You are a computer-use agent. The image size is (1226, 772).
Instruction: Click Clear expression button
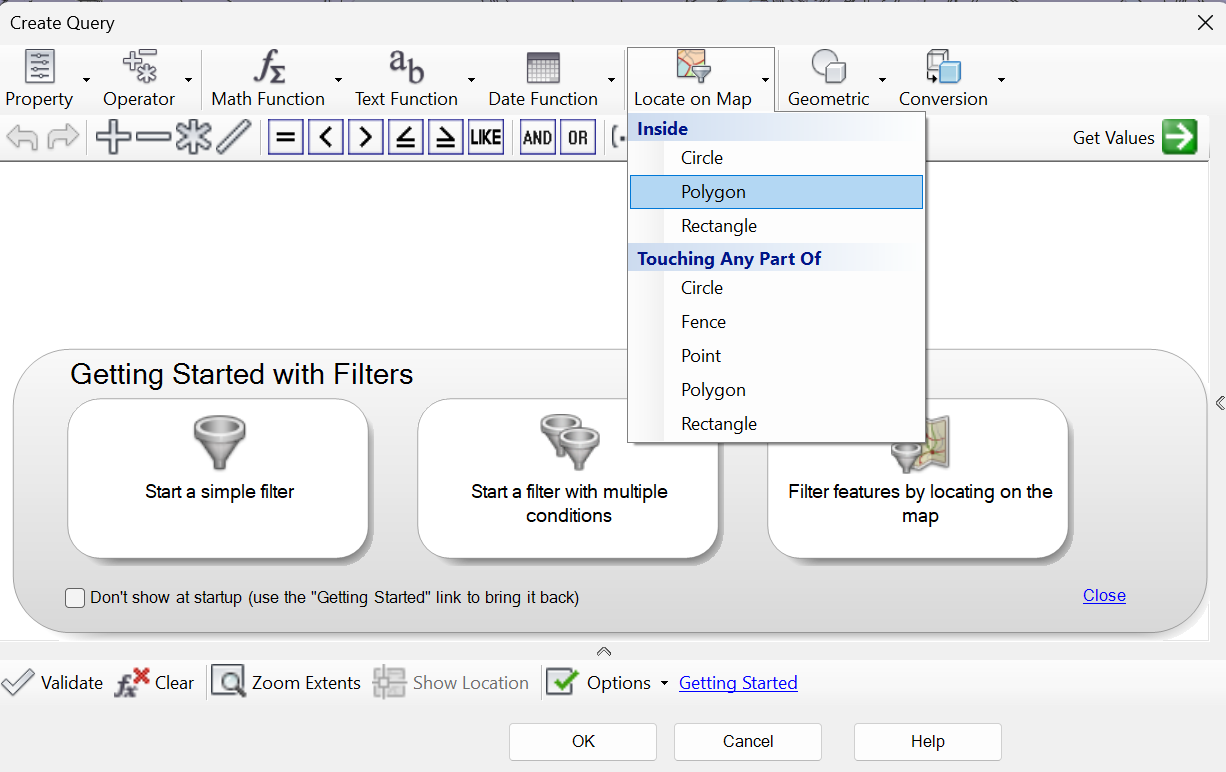tap(154, 683)
